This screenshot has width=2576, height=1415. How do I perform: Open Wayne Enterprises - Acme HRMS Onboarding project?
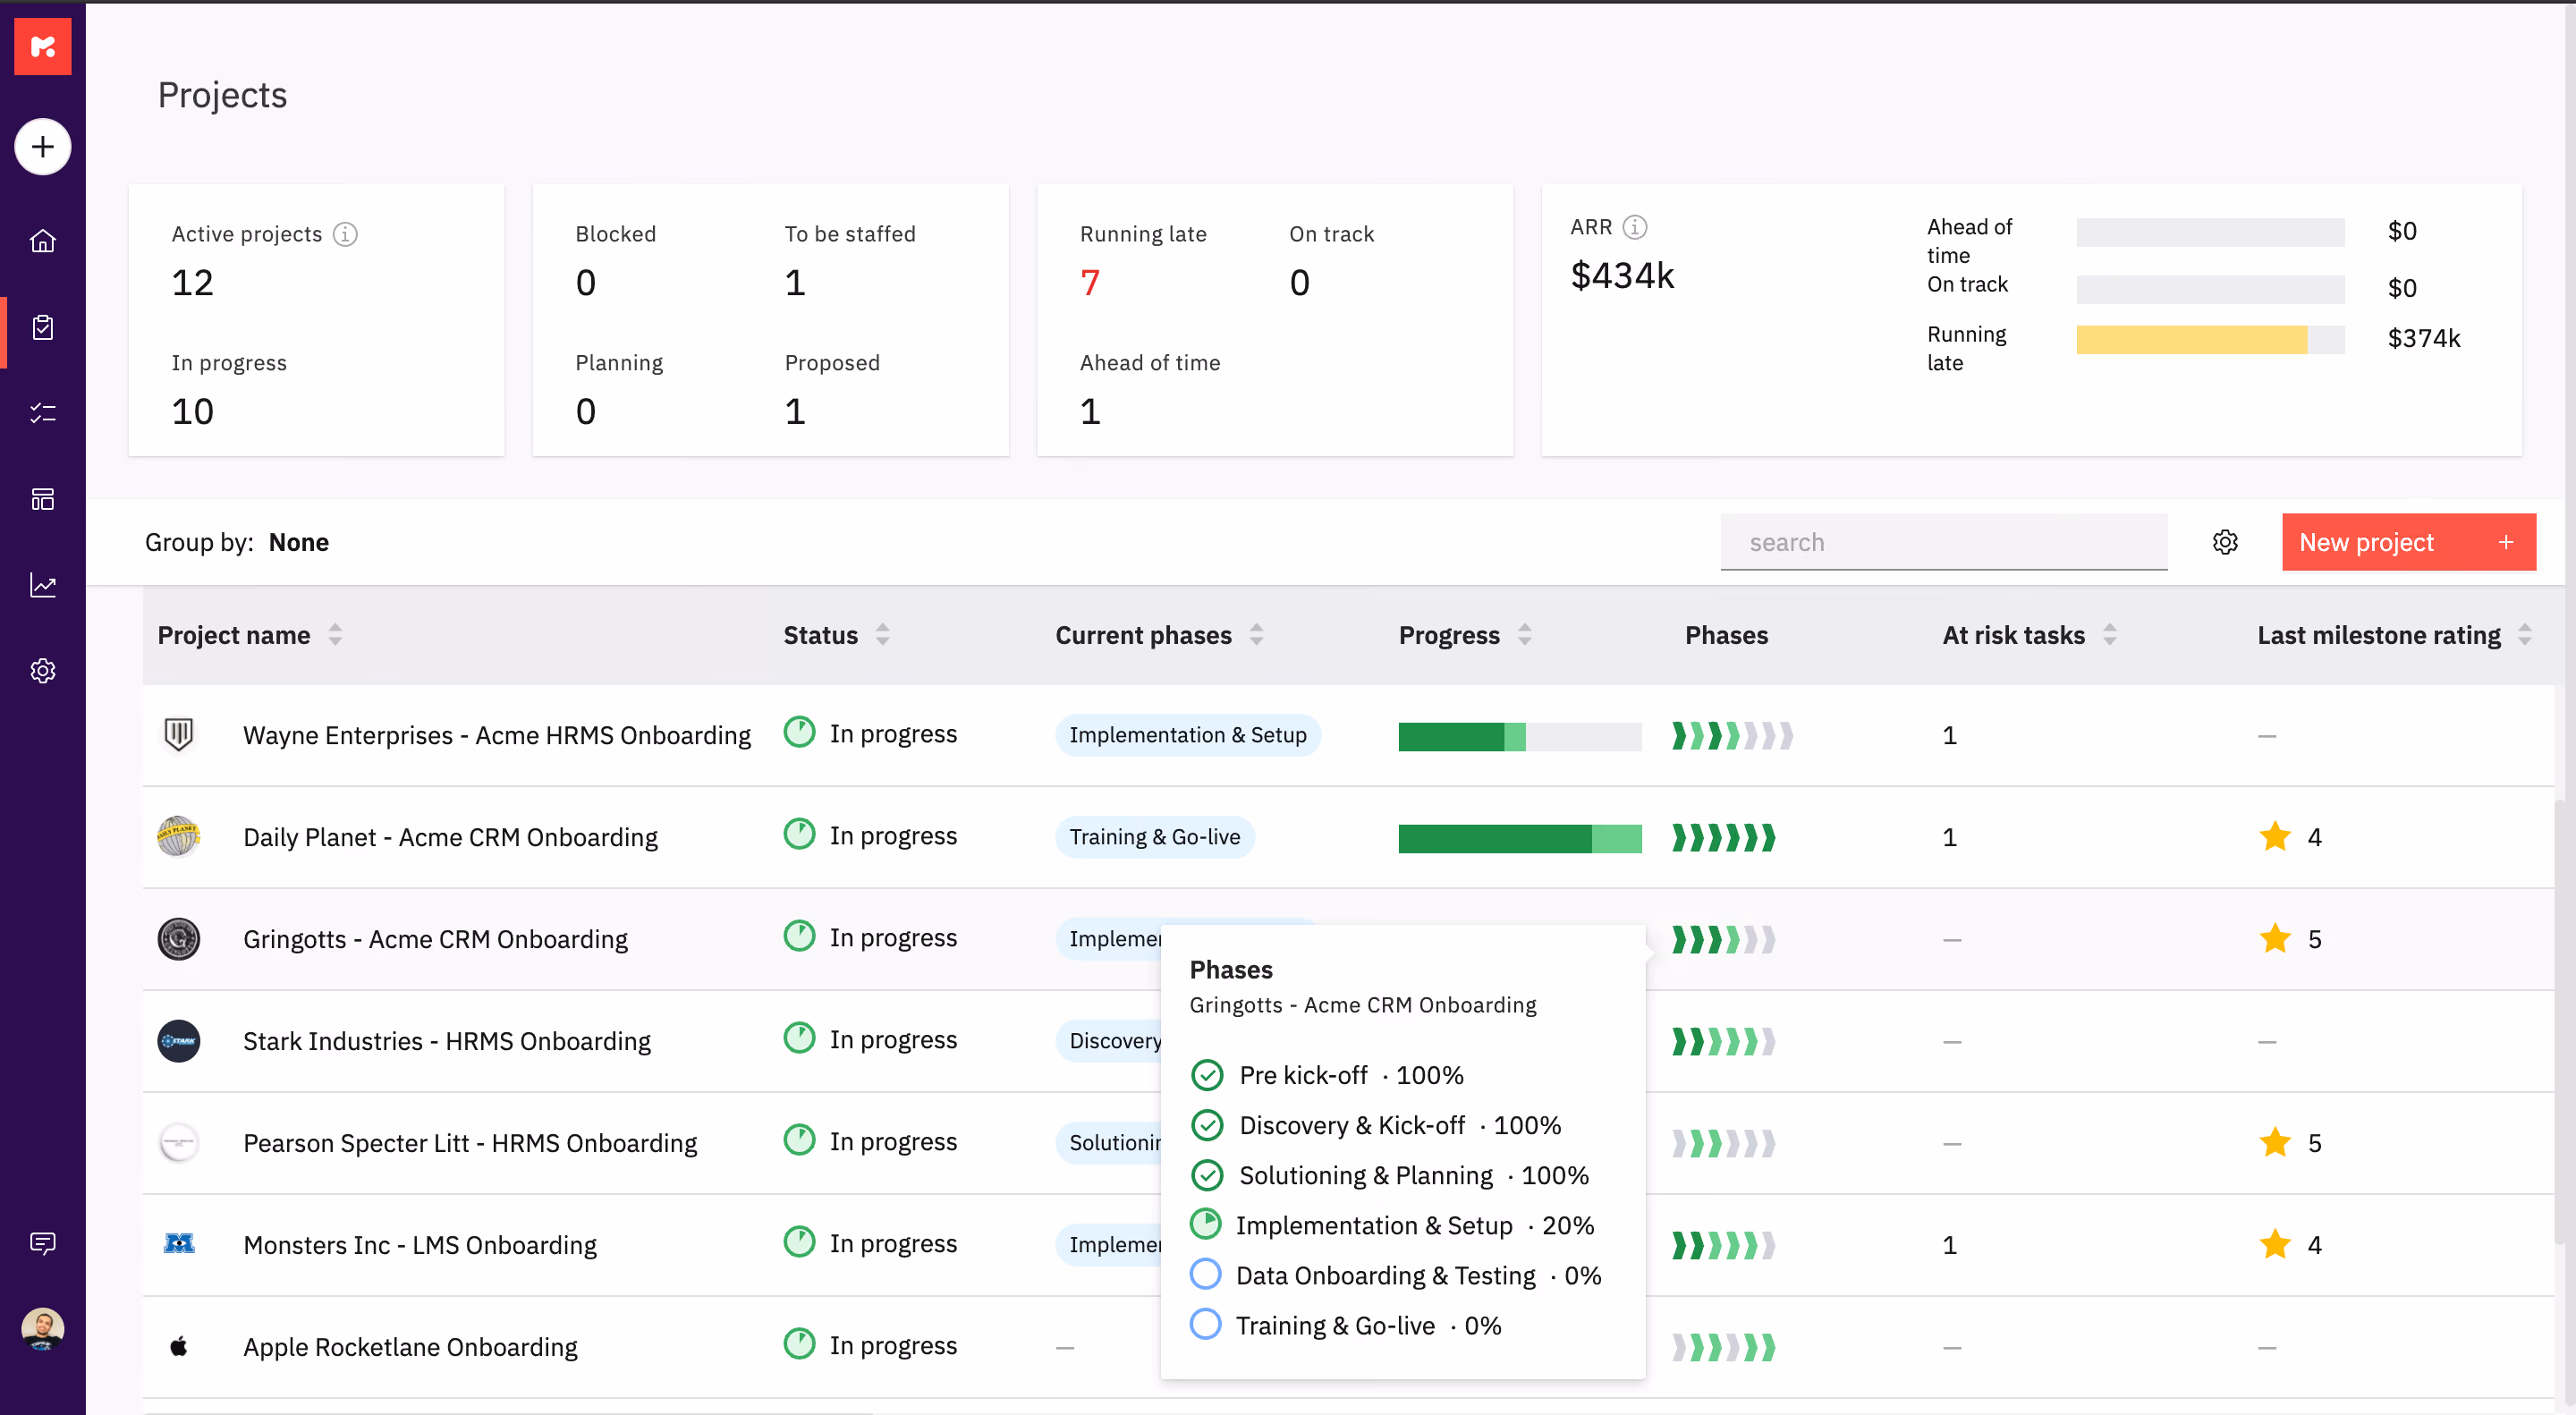496,735
